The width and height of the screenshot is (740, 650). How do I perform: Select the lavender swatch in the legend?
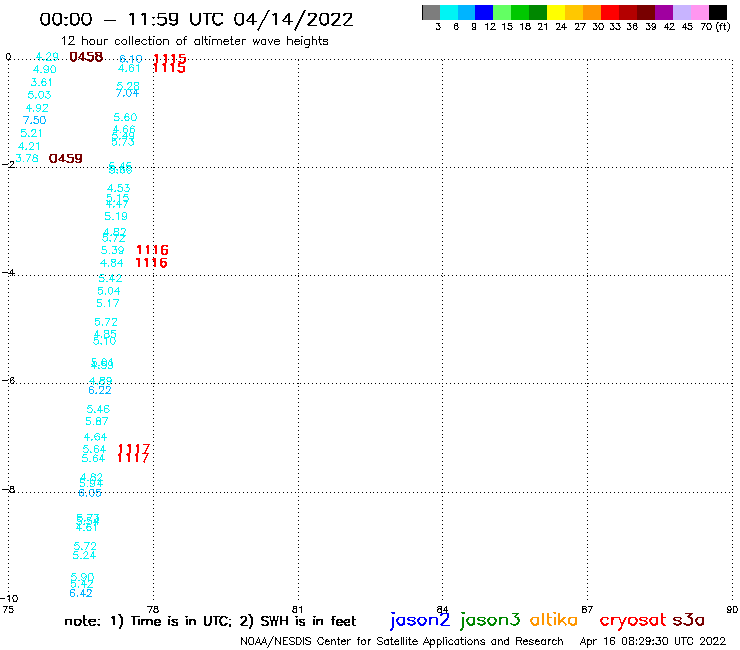pos(681,12)
